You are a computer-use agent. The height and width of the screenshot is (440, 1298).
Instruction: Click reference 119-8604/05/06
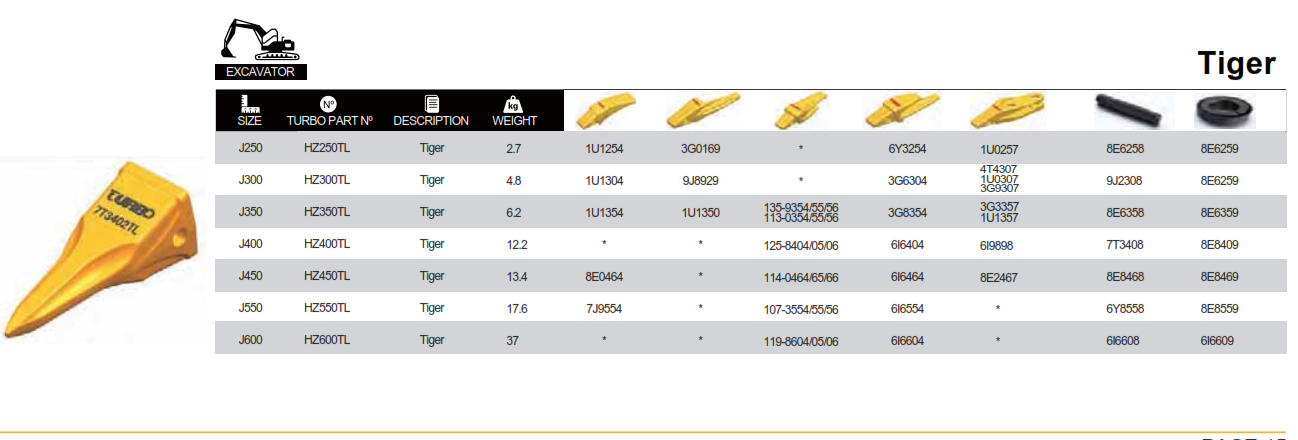[800, 342]
